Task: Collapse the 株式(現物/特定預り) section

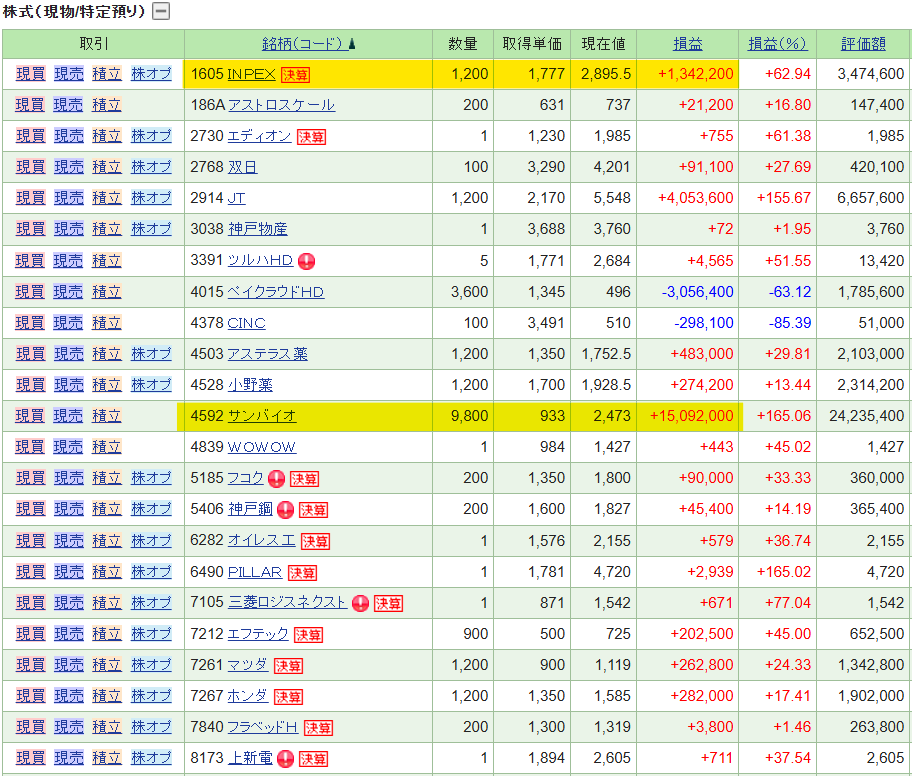Action: tap(161, 12)
